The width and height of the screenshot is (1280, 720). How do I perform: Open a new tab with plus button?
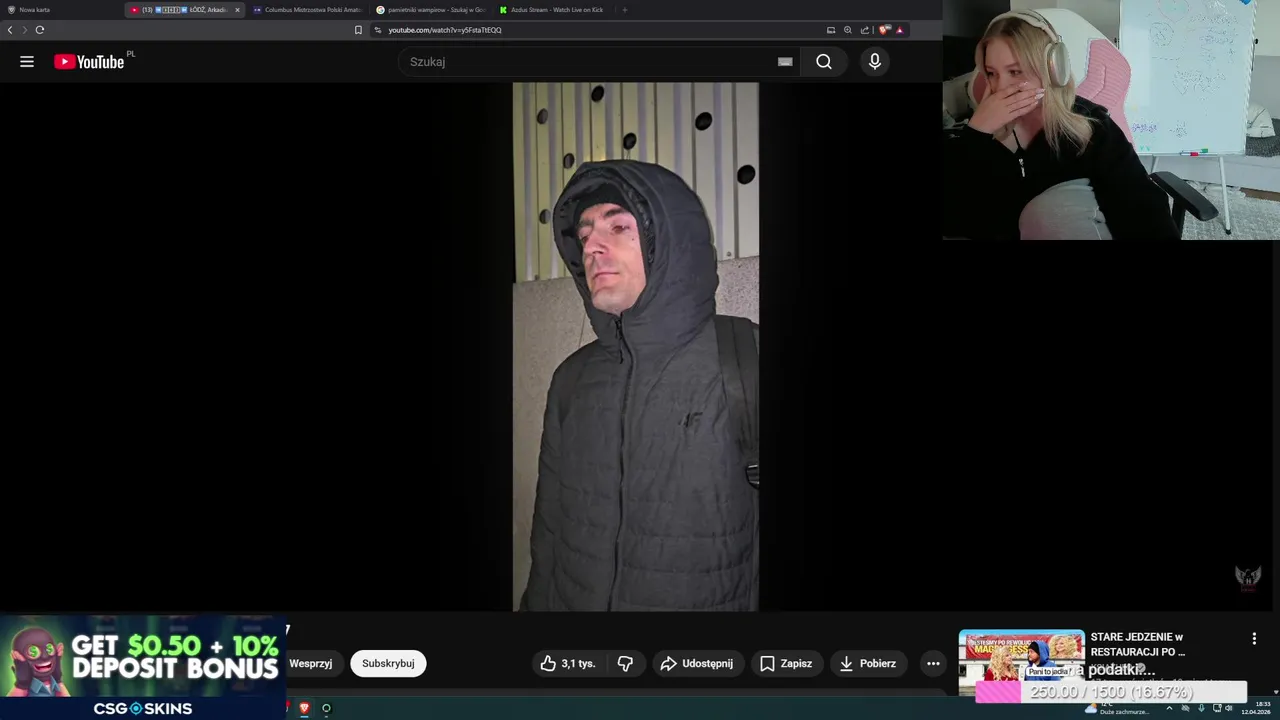(x=625, y=10)
